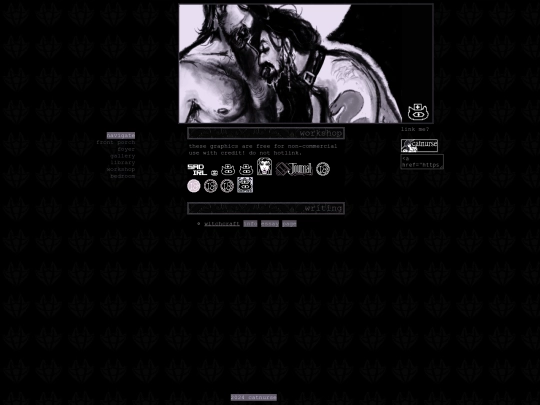
Task: Click the navigate sidebar heading
Action: click(x=121, y=135)
